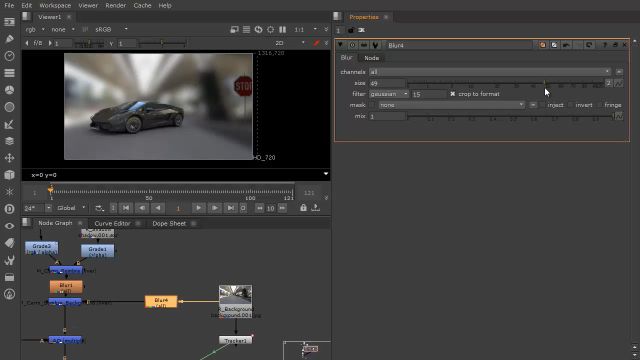Open the Deep nodes toolbar menu

pyautogui.click(x=9, y=209)
